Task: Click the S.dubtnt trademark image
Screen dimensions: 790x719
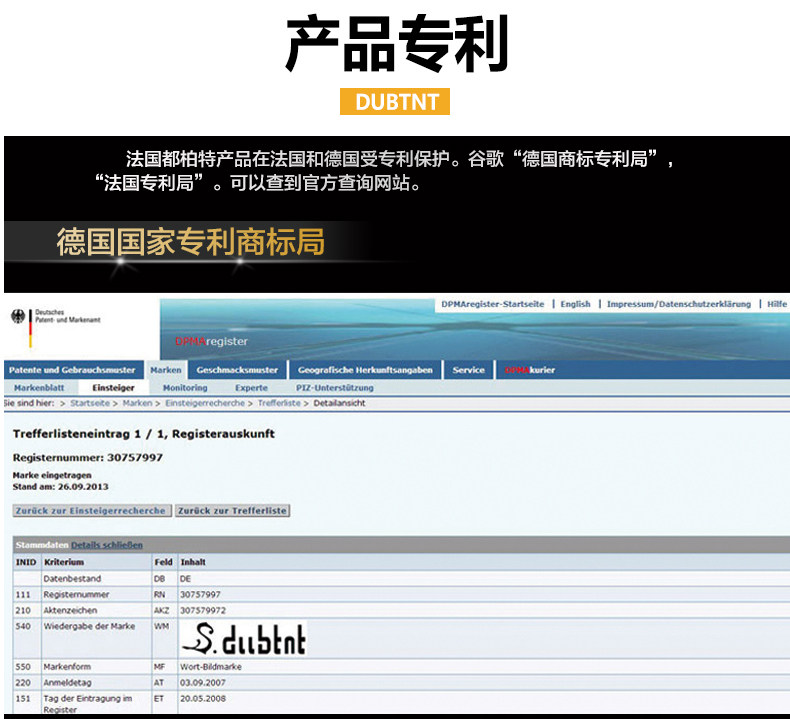Action: (x=244, y=638)
